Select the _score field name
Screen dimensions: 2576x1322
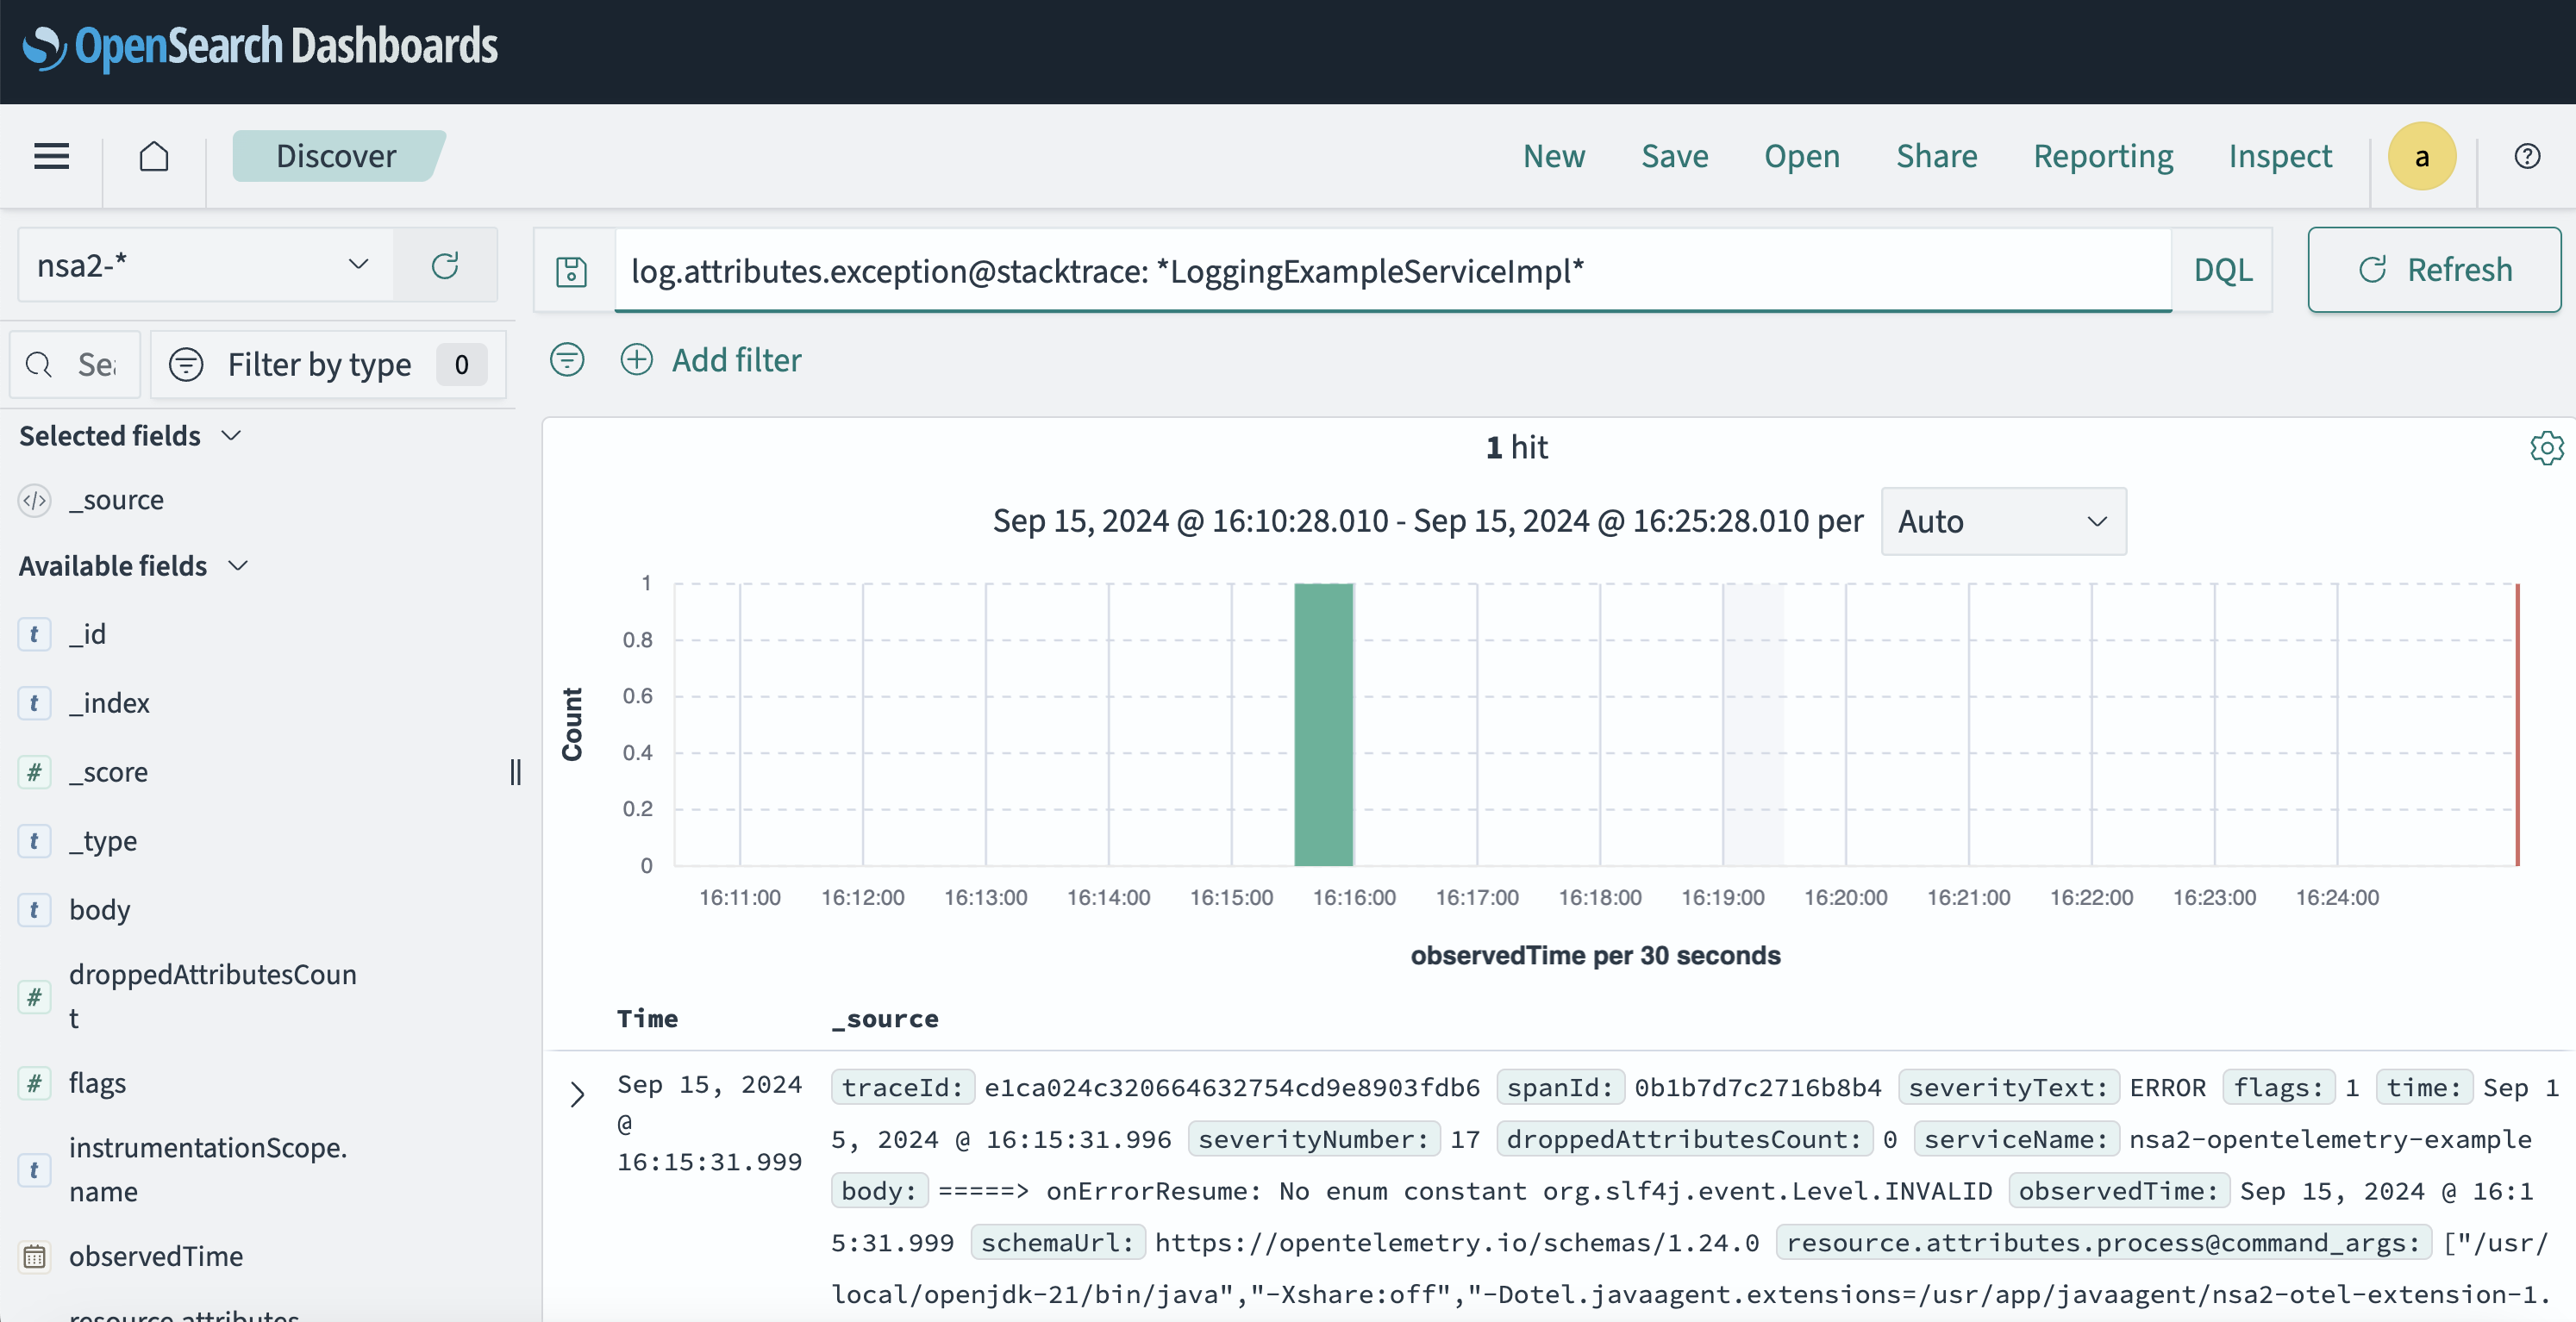coord(108,772)
